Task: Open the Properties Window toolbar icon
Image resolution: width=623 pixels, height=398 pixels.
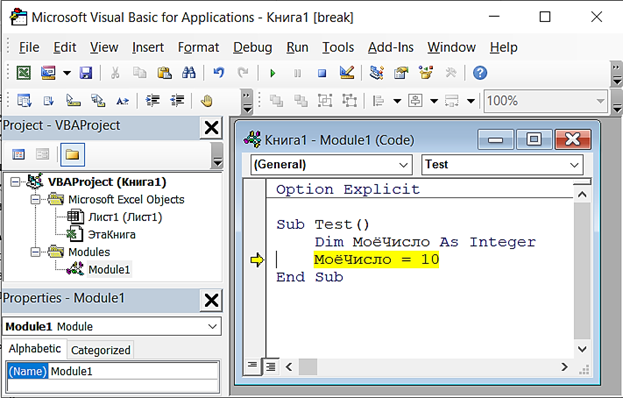Action: 401,73
